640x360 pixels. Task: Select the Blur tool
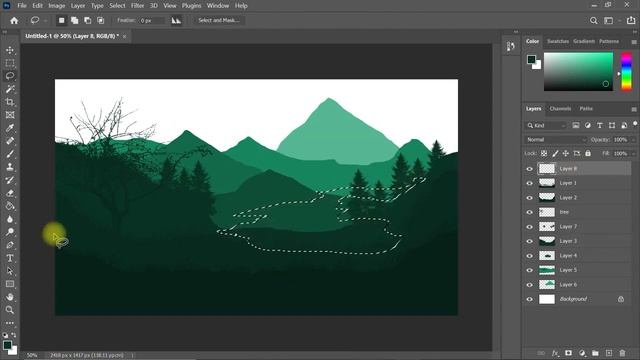coord(10,219)
